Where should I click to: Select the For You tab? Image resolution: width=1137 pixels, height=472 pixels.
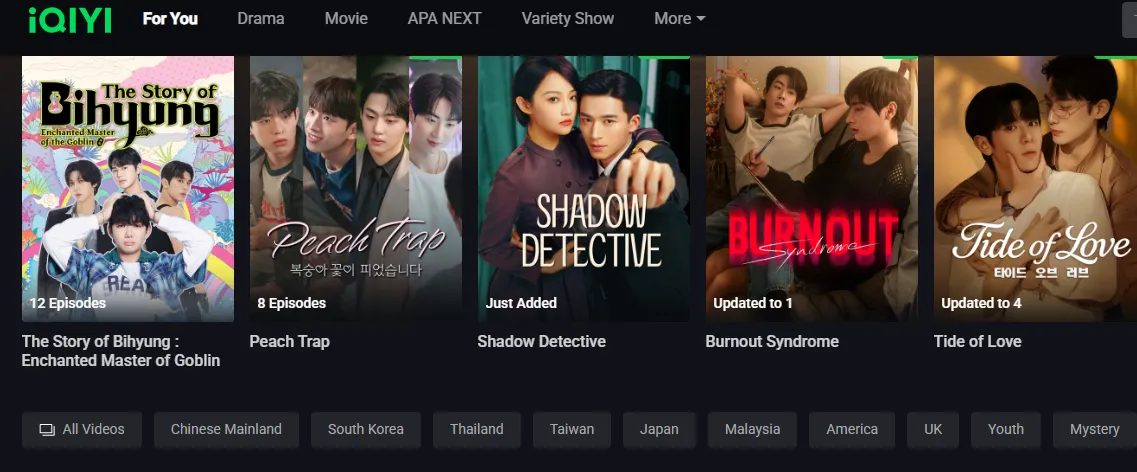pyautogui.click(x=170, y=19)
